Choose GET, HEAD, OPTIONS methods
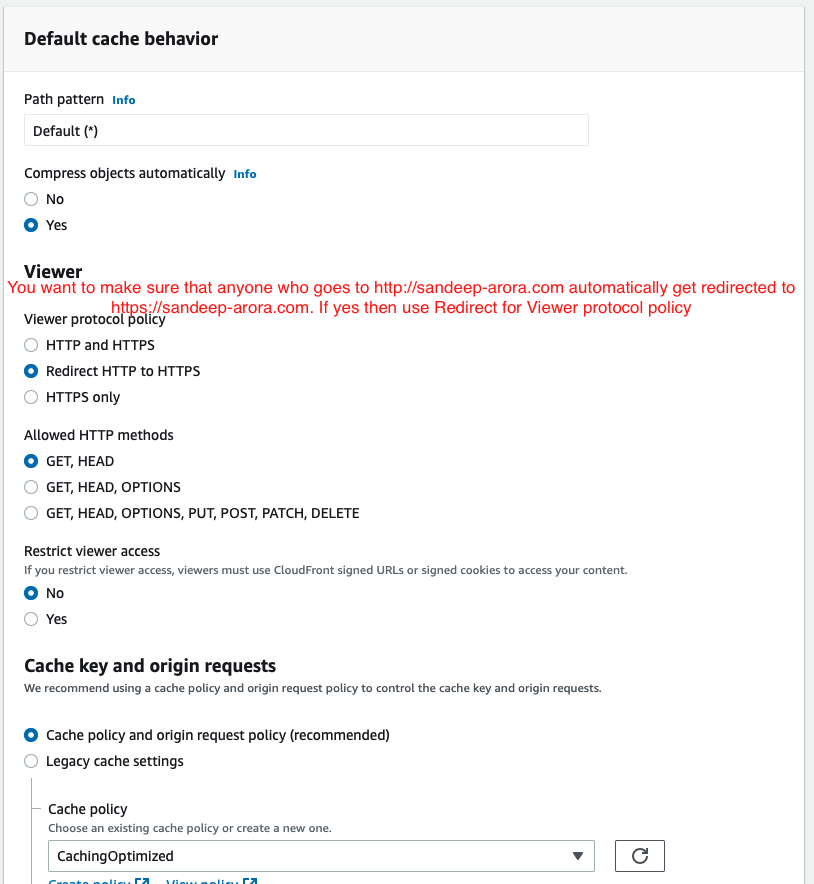The height and width of the screenshot is (884, 814). click(31, 487)
